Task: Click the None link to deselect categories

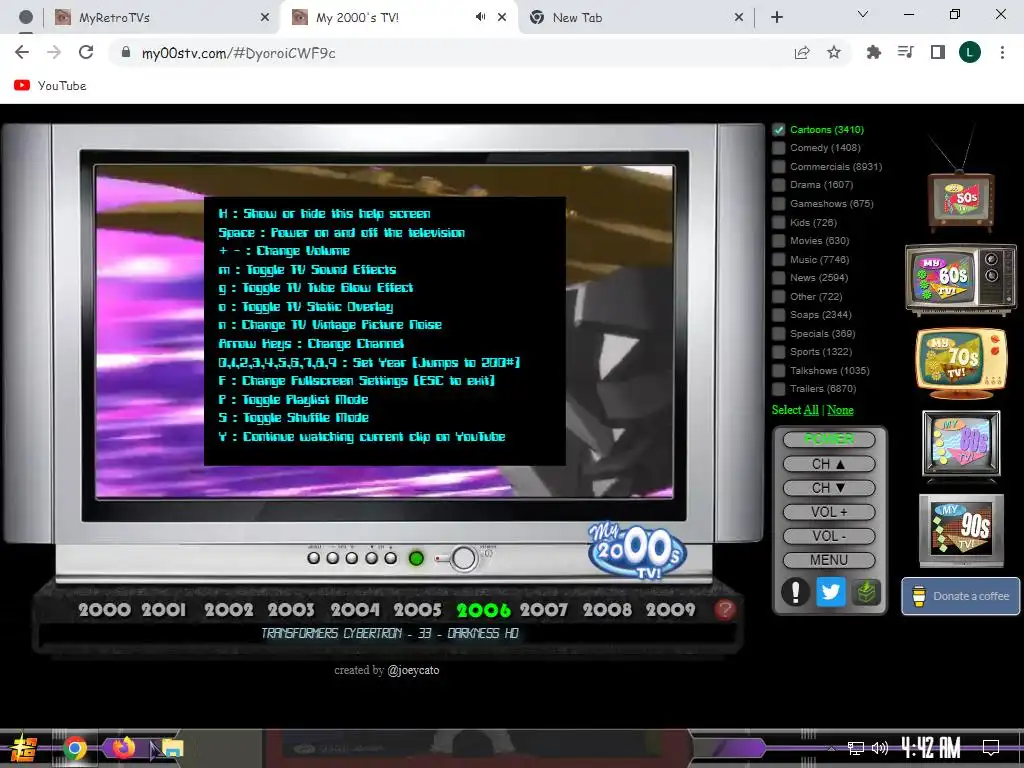Action: pyautogui.click(x=840, y=410)
